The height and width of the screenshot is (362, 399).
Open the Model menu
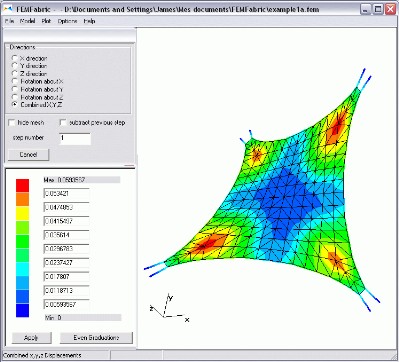28,21
